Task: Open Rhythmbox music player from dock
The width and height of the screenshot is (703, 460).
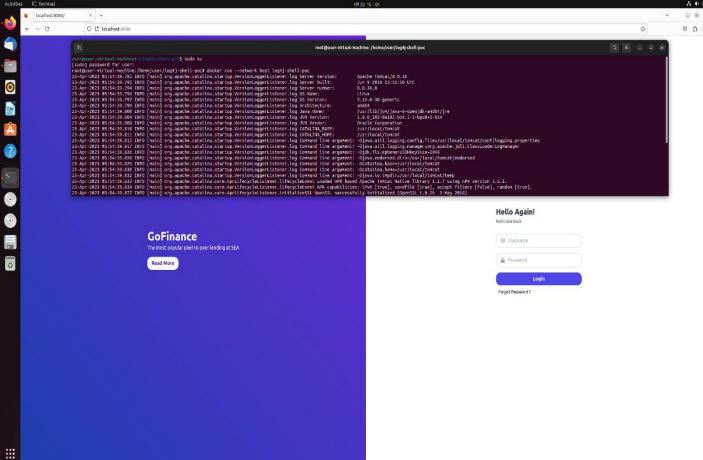Action: [x=10, y=87]
